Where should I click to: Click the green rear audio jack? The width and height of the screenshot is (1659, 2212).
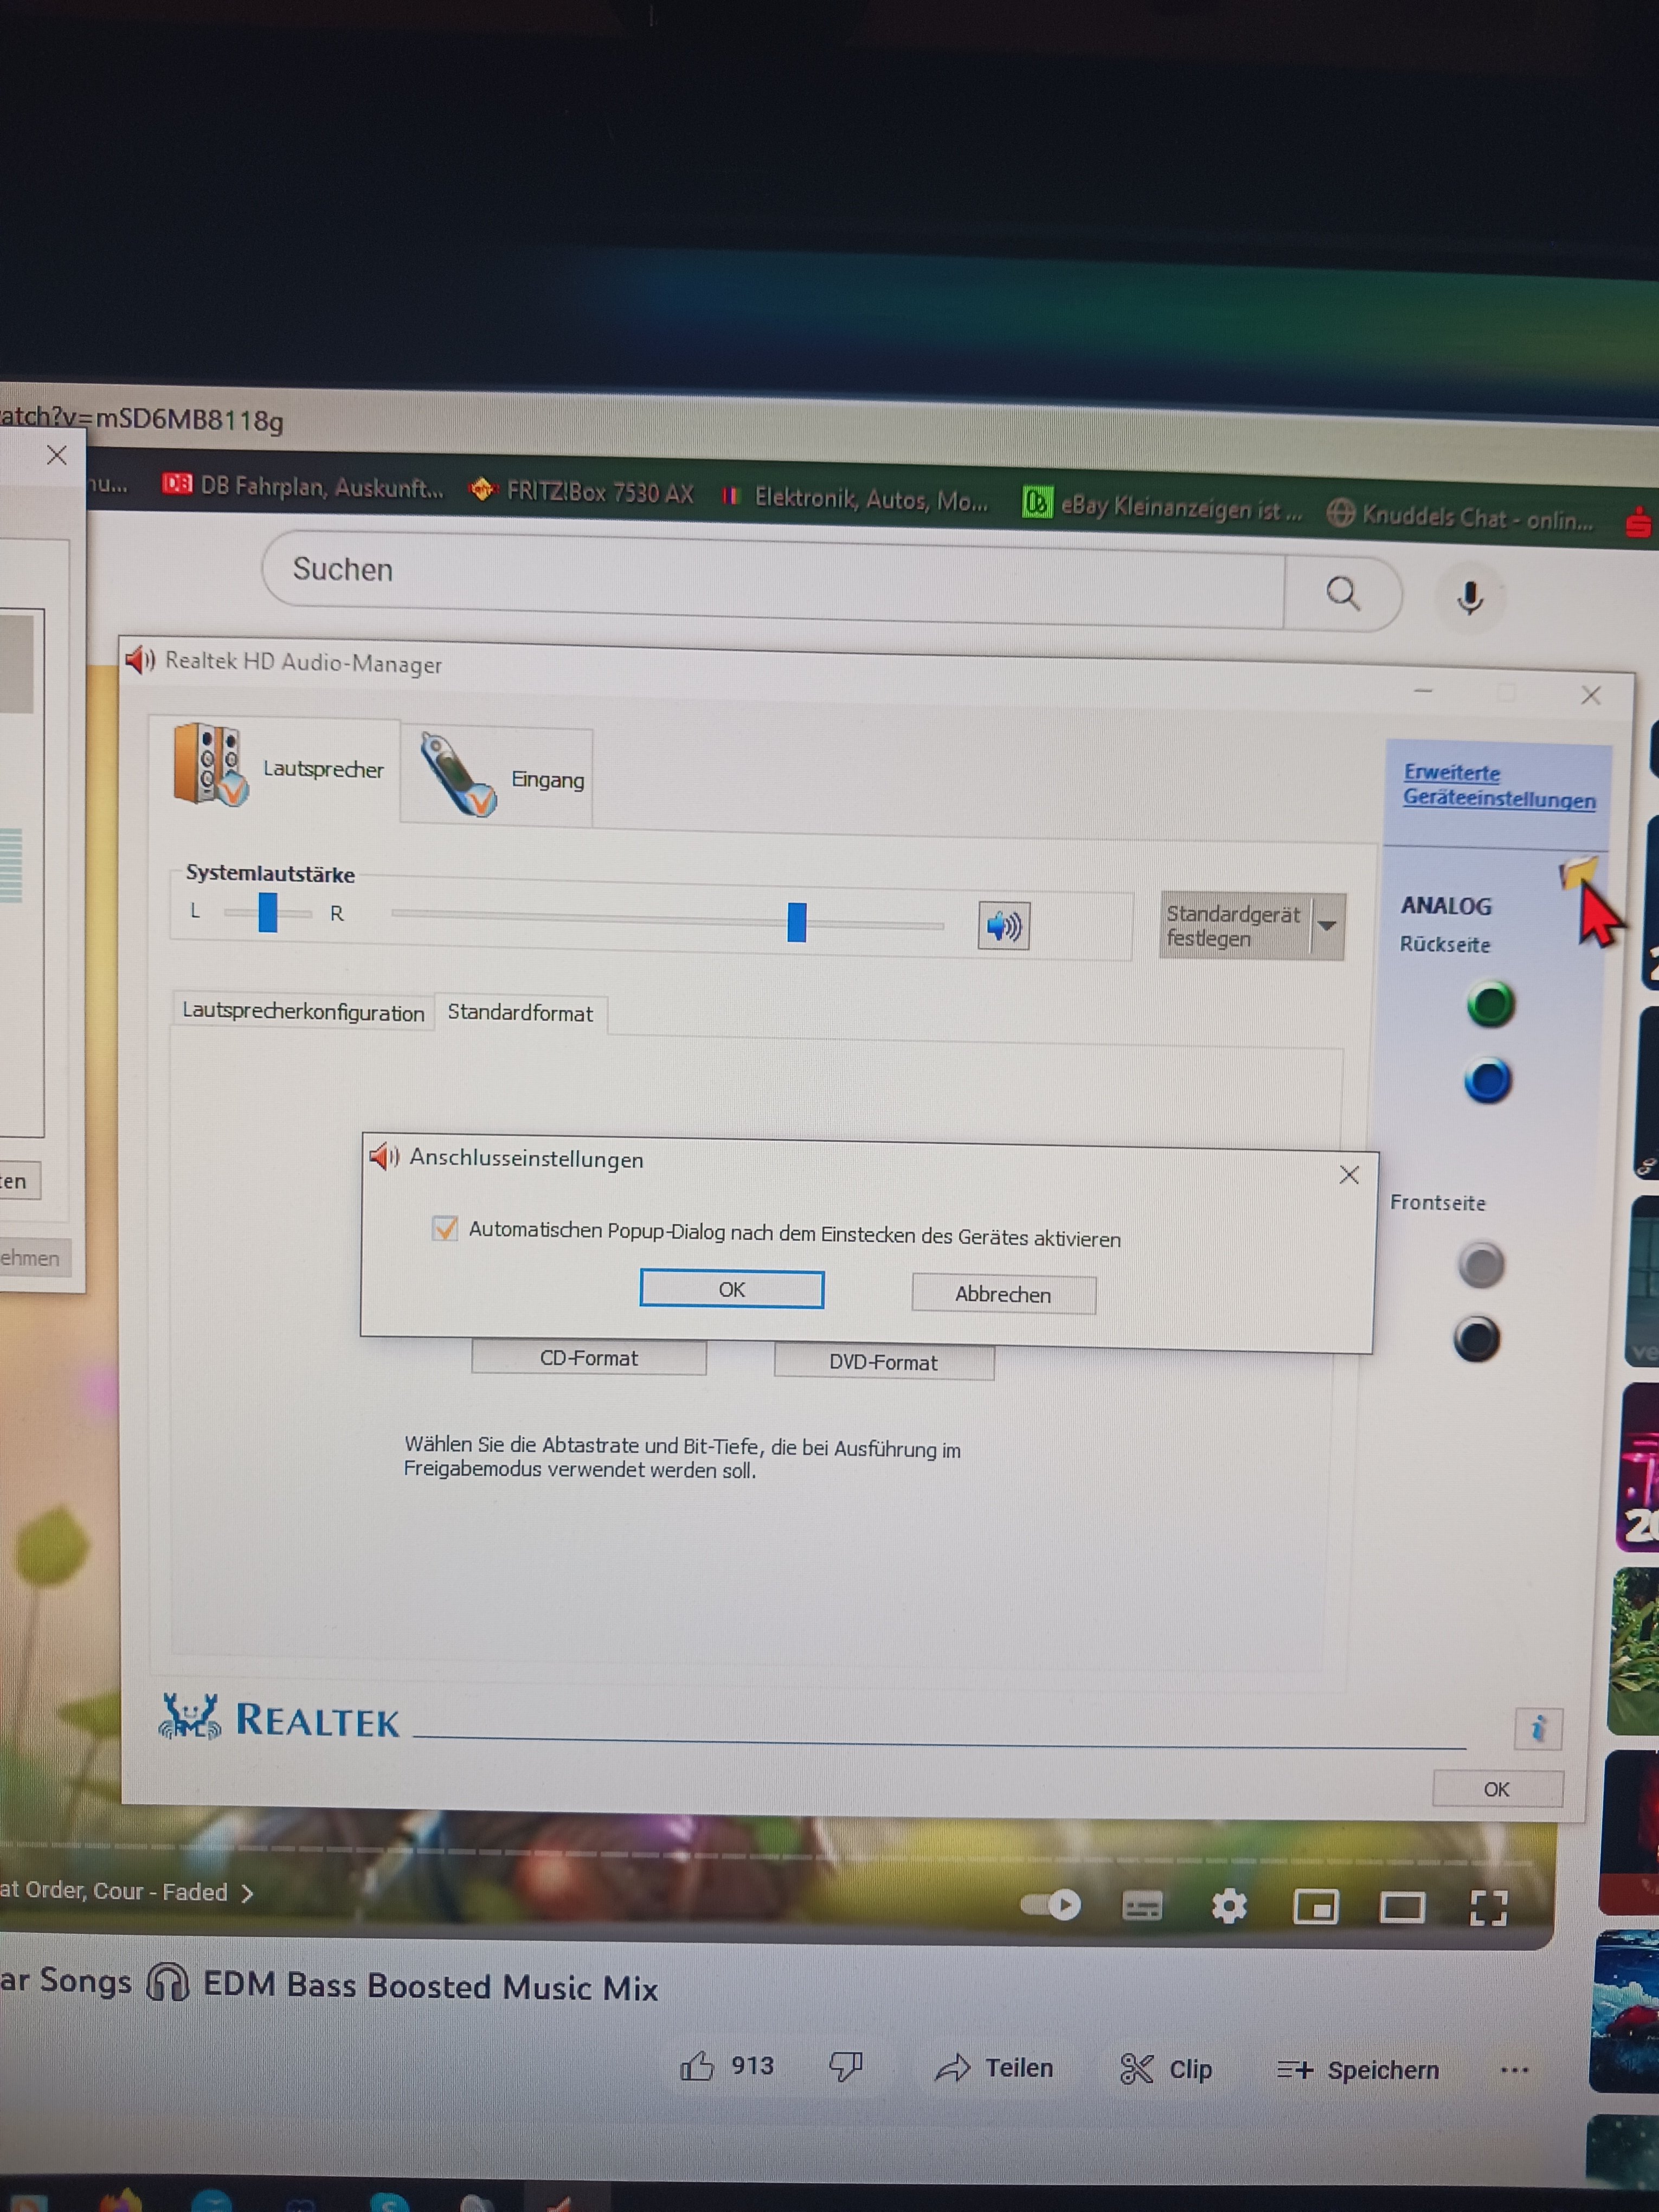coord(1489,1004)
